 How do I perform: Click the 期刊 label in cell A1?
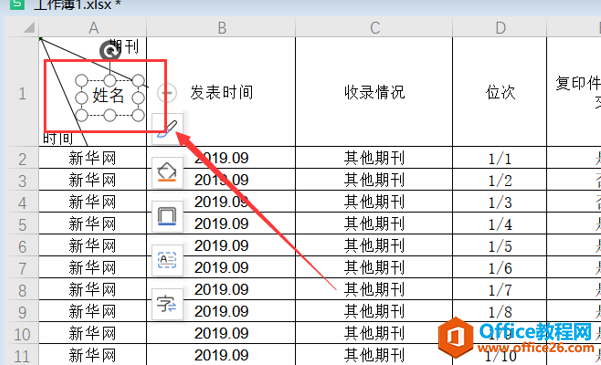click(x=124, y=46)
